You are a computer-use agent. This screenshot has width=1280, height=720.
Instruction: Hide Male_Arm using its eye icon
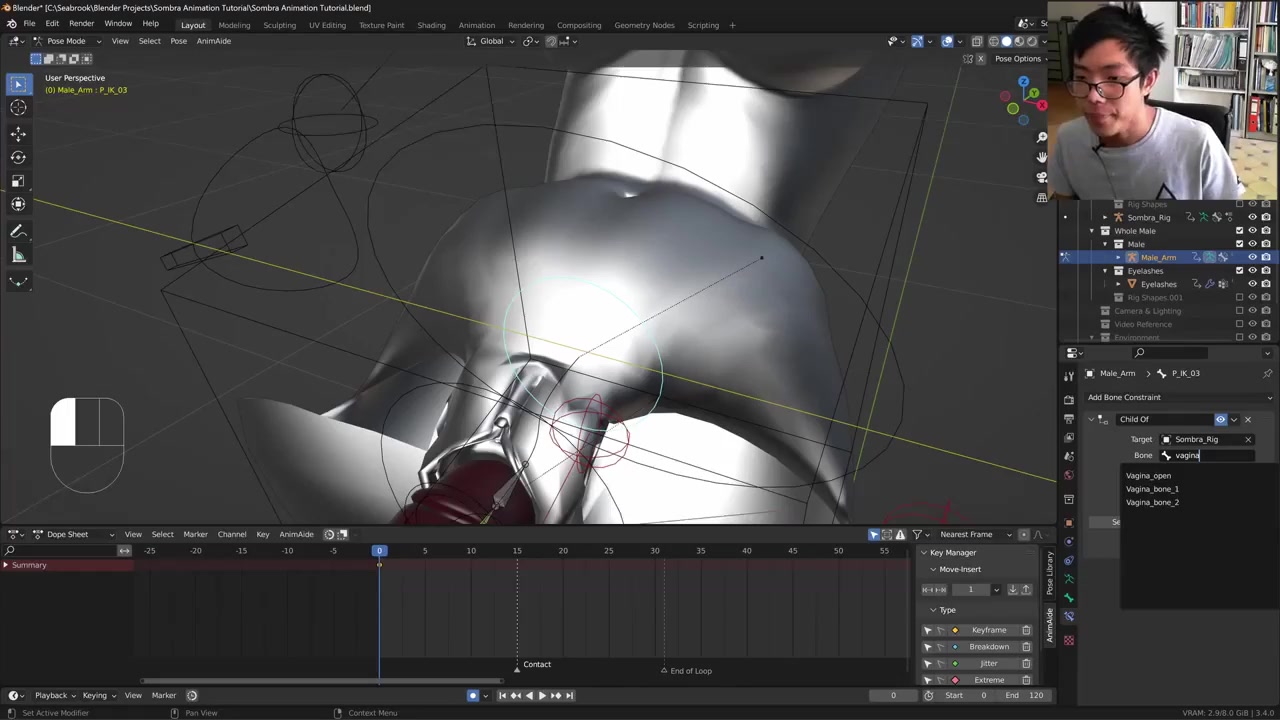tap(1252, 257)
